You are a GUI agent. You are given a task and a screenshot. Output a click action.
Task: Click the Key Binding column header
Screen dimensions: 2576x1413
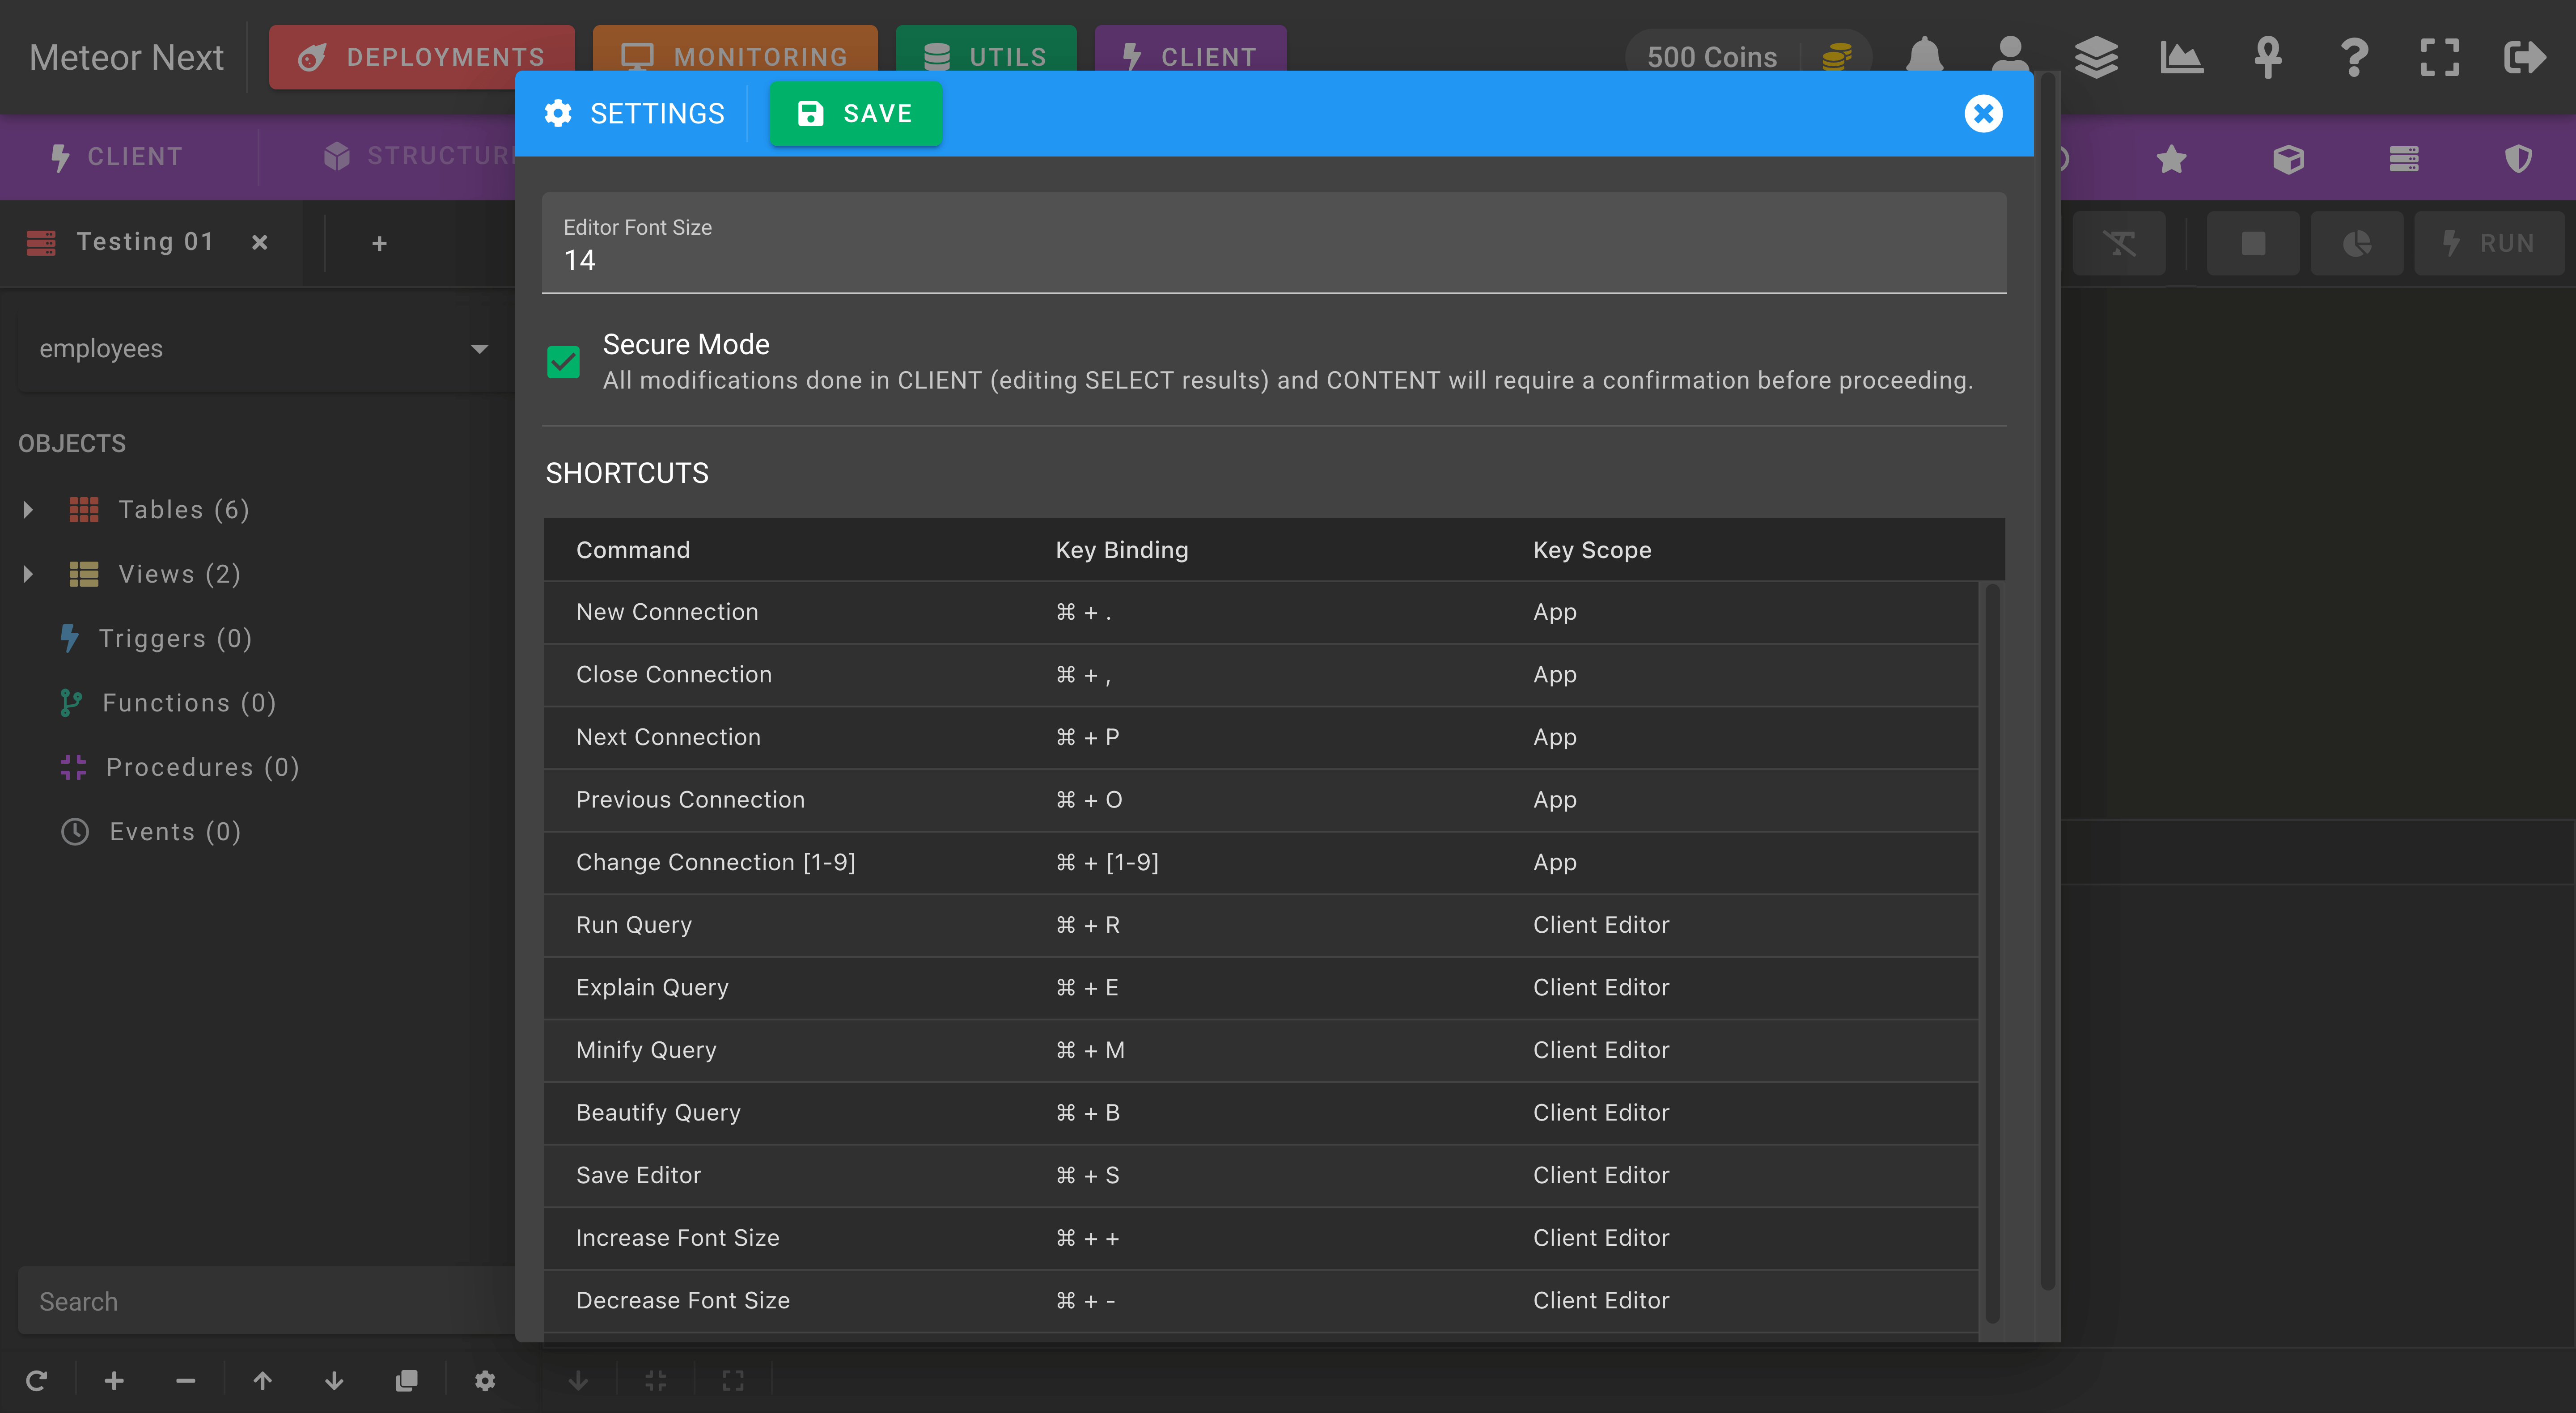(1122, 550)
